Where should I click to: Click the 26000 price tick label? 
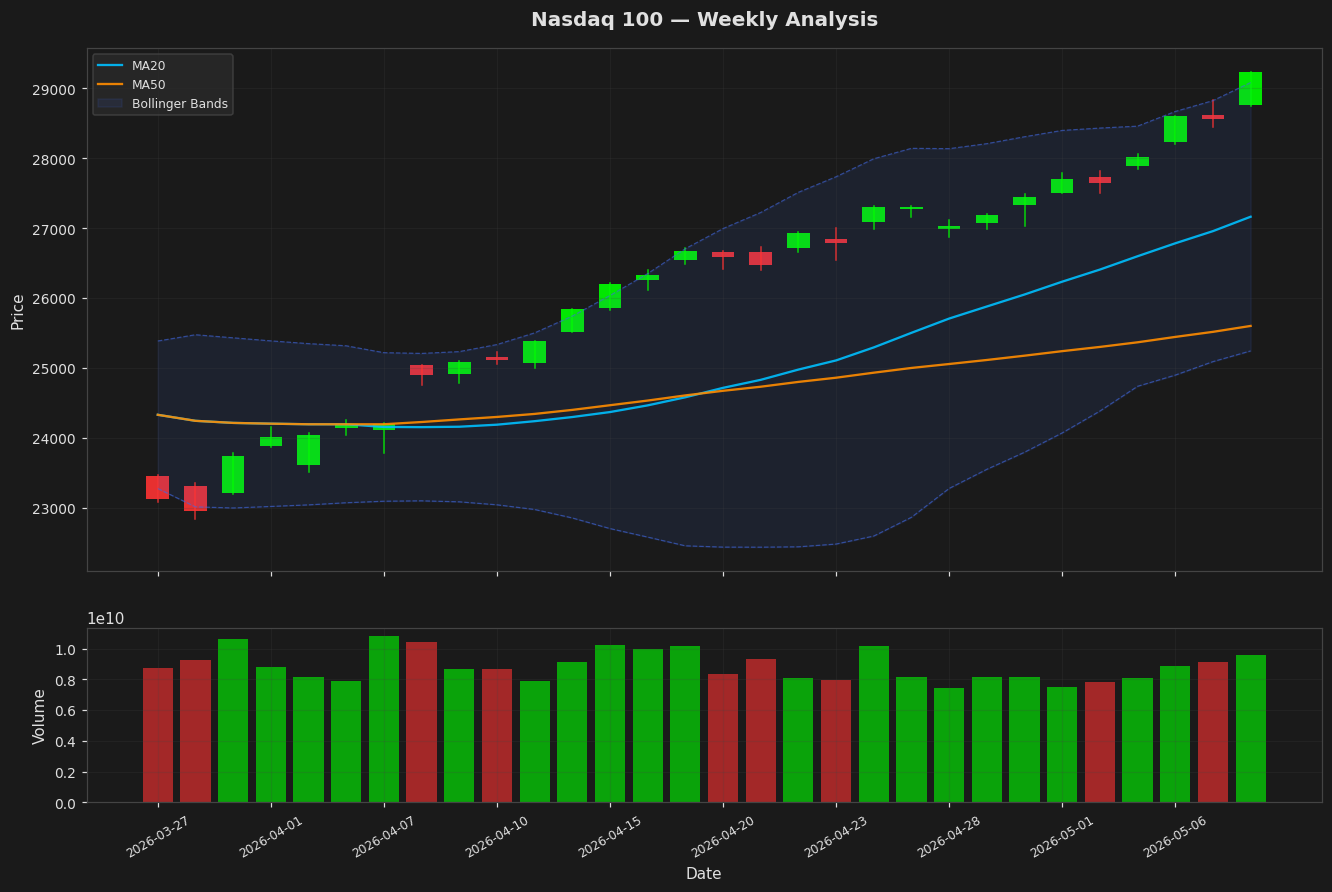54,299
